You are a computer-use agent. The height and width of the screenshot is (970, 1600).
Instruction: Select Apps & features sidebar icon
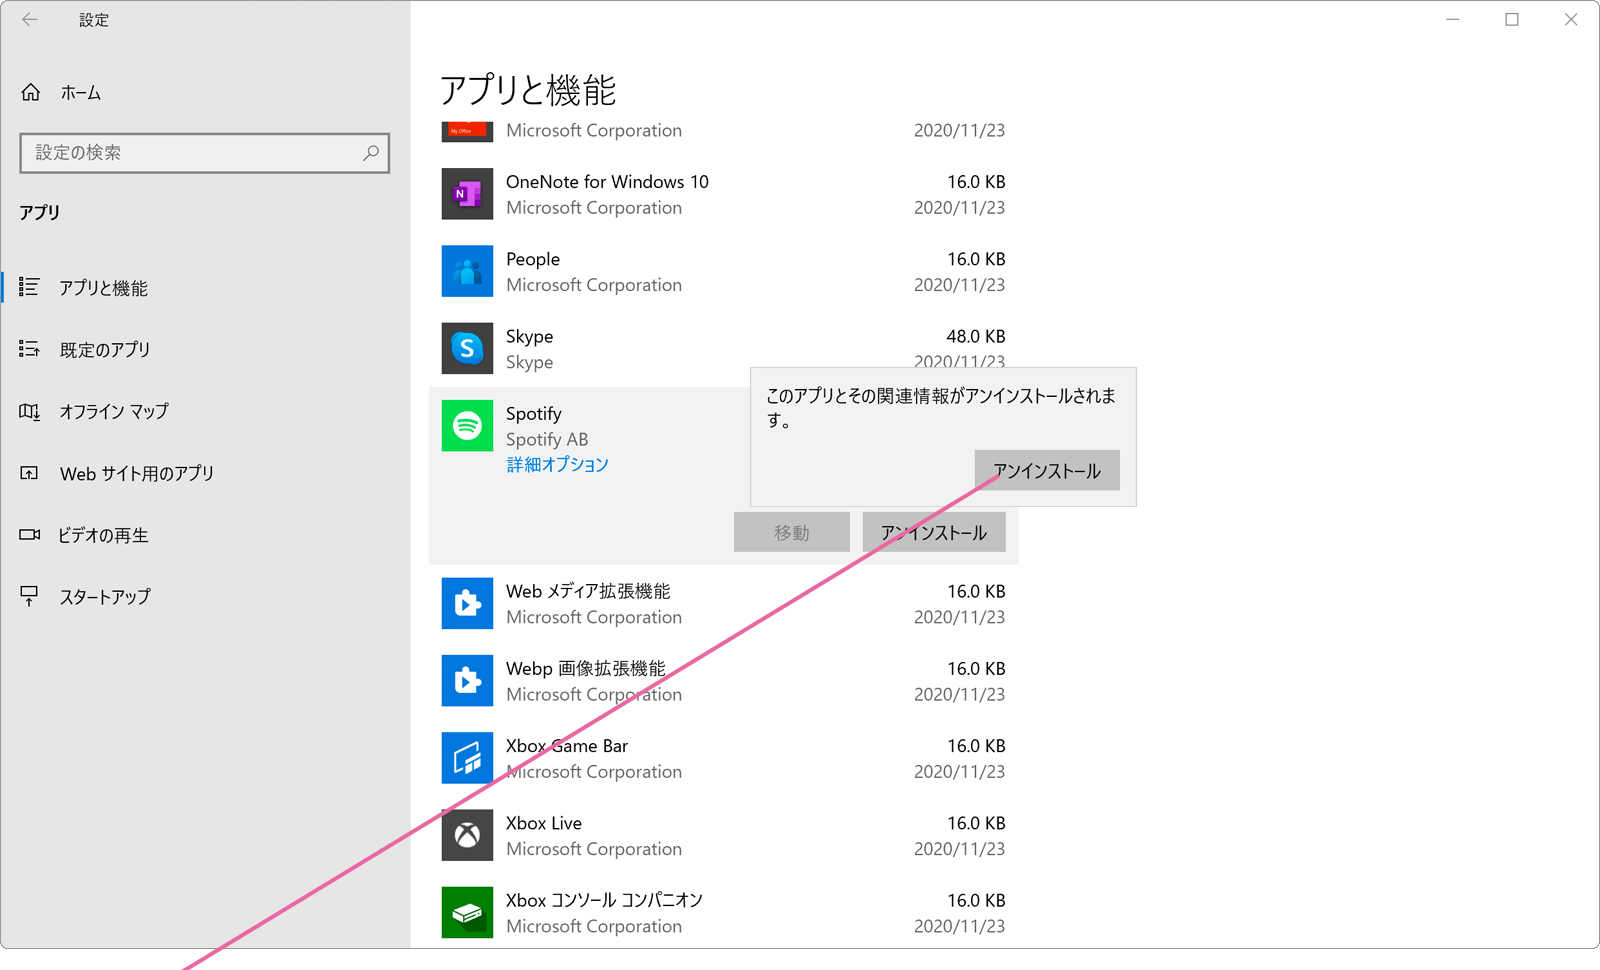(x=29, y=287)
